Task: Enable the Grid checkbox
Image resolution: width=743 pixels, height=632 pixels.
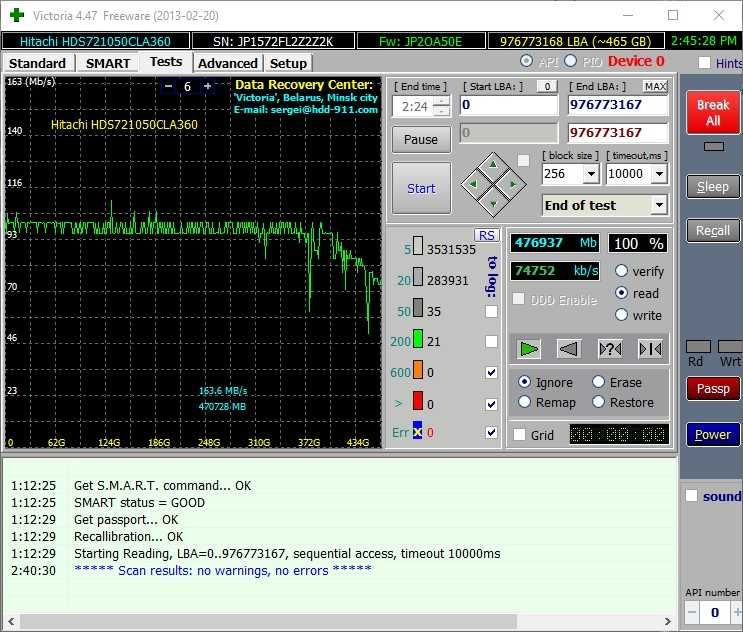Action: click(520, 435)
